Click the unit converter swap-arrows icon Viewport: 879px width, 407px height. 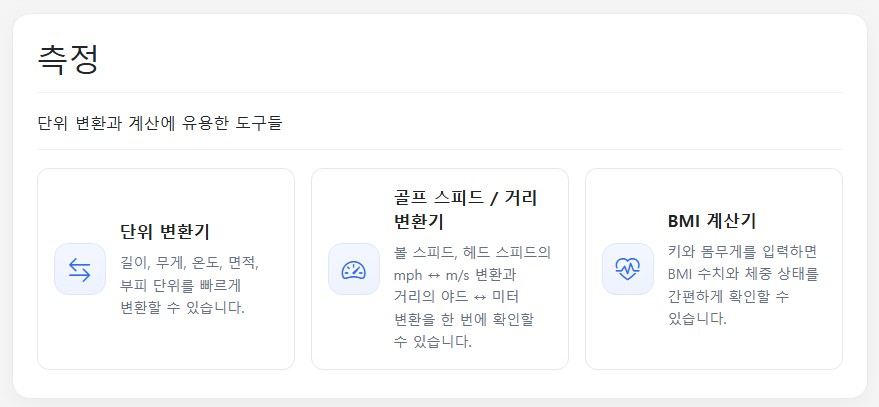[80, 269]
